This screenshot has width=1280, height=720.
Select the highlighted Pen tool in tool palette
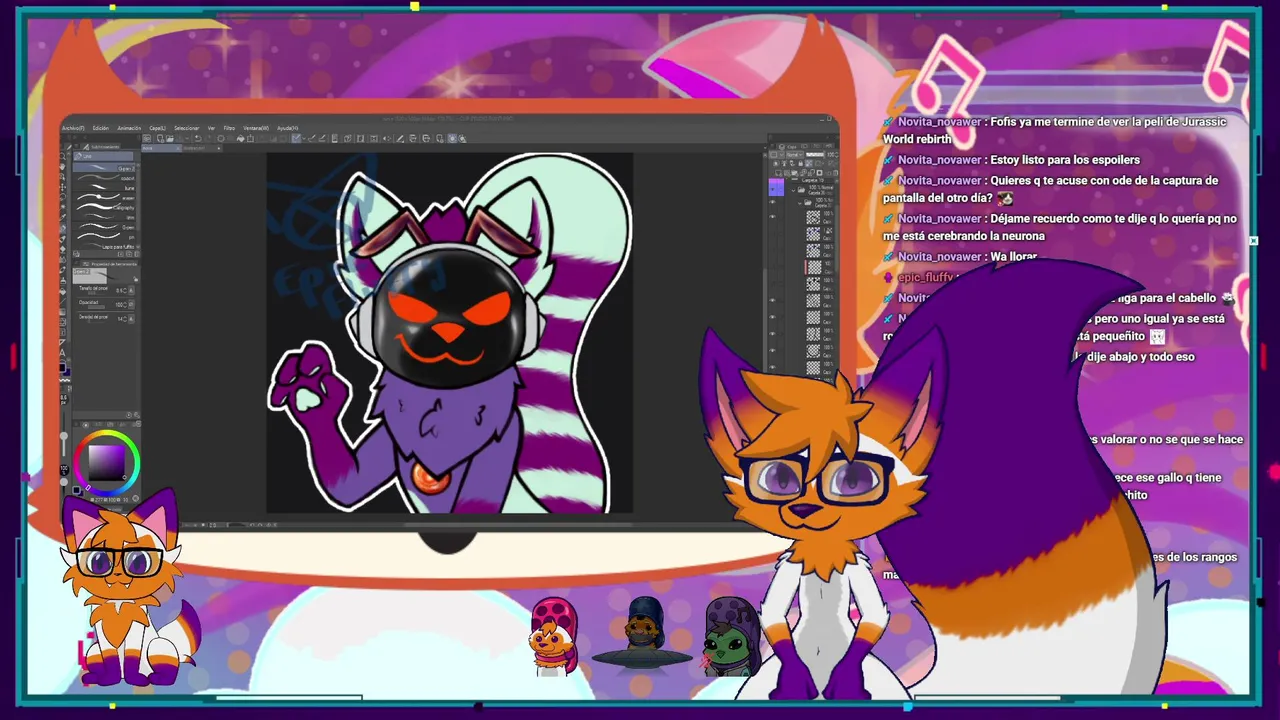tap(63, 228)
